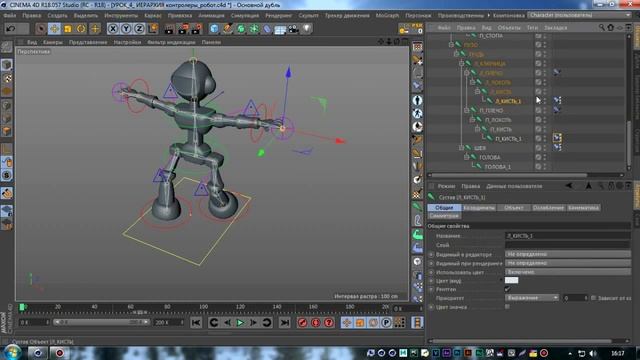The height and width of the screenshot is (360, 640).
Task: Toggle the Parameter (P) keying icon
Action: click(x=386, y=323)
